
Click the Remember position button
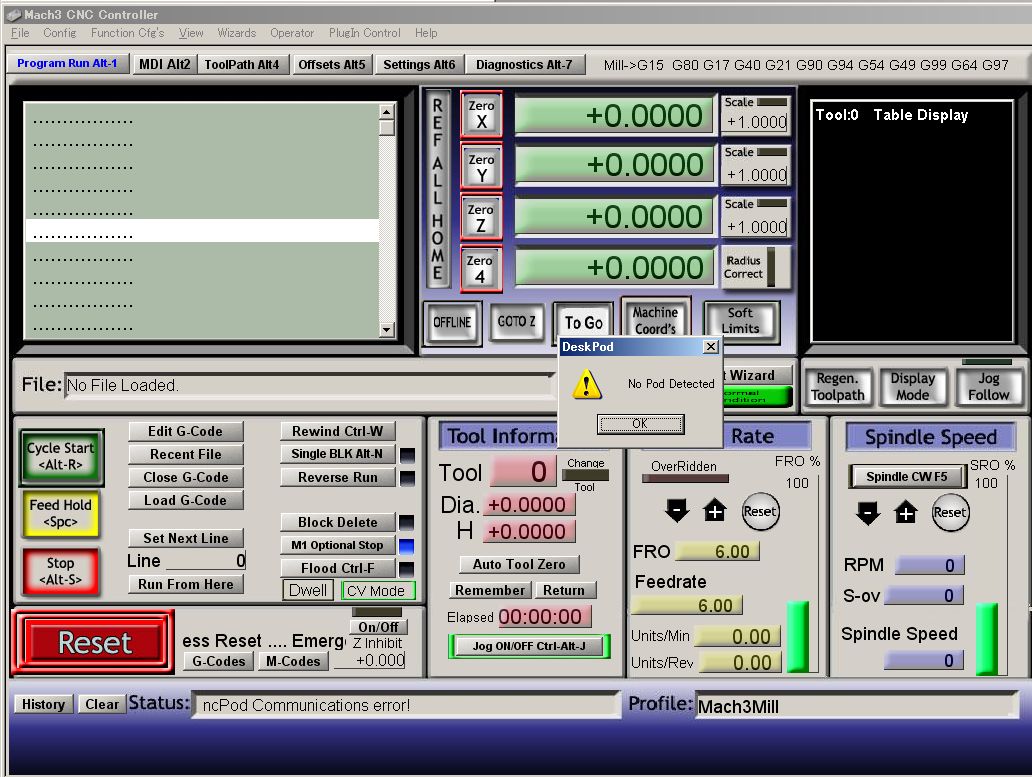coord(490,590)
